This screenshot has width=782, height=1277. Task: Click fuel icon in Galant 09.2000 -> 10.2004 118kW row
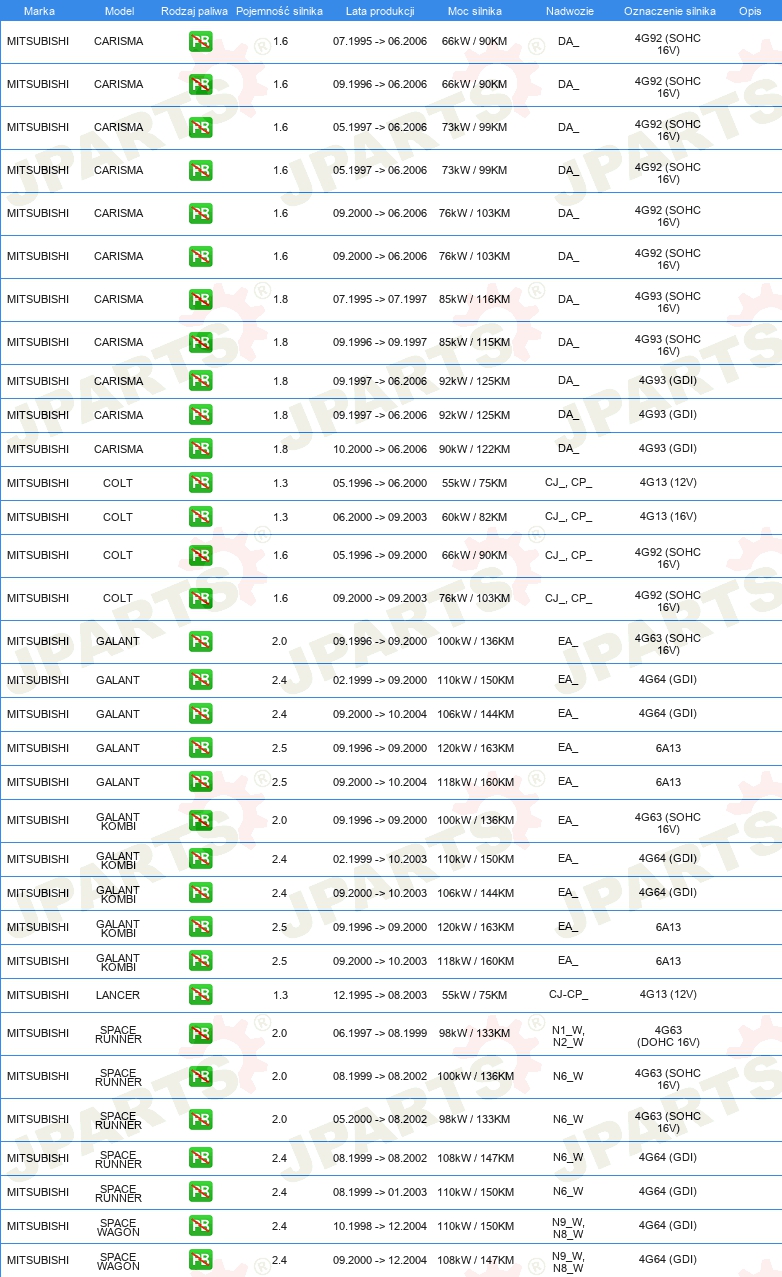[200, 782]
